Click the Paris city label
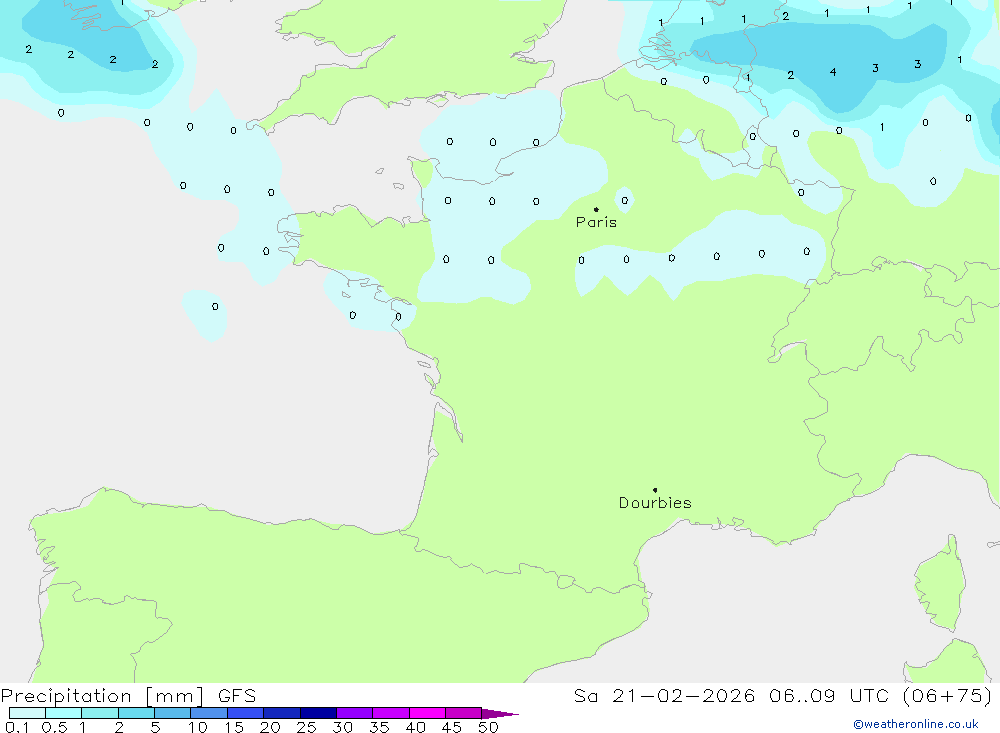The image size is (1000, 733). pos(596,222)
